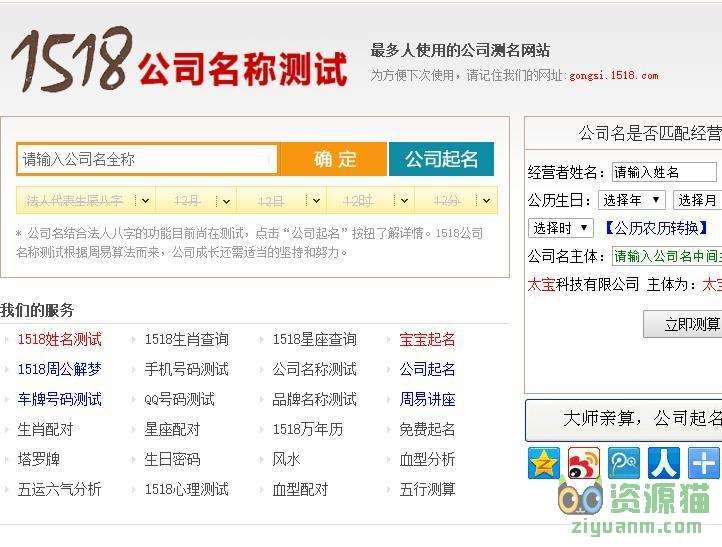Focus the 请输入公司名全称 input field
Image resolution: width=722 pixels, height=547 pixels.
[147, 159]
